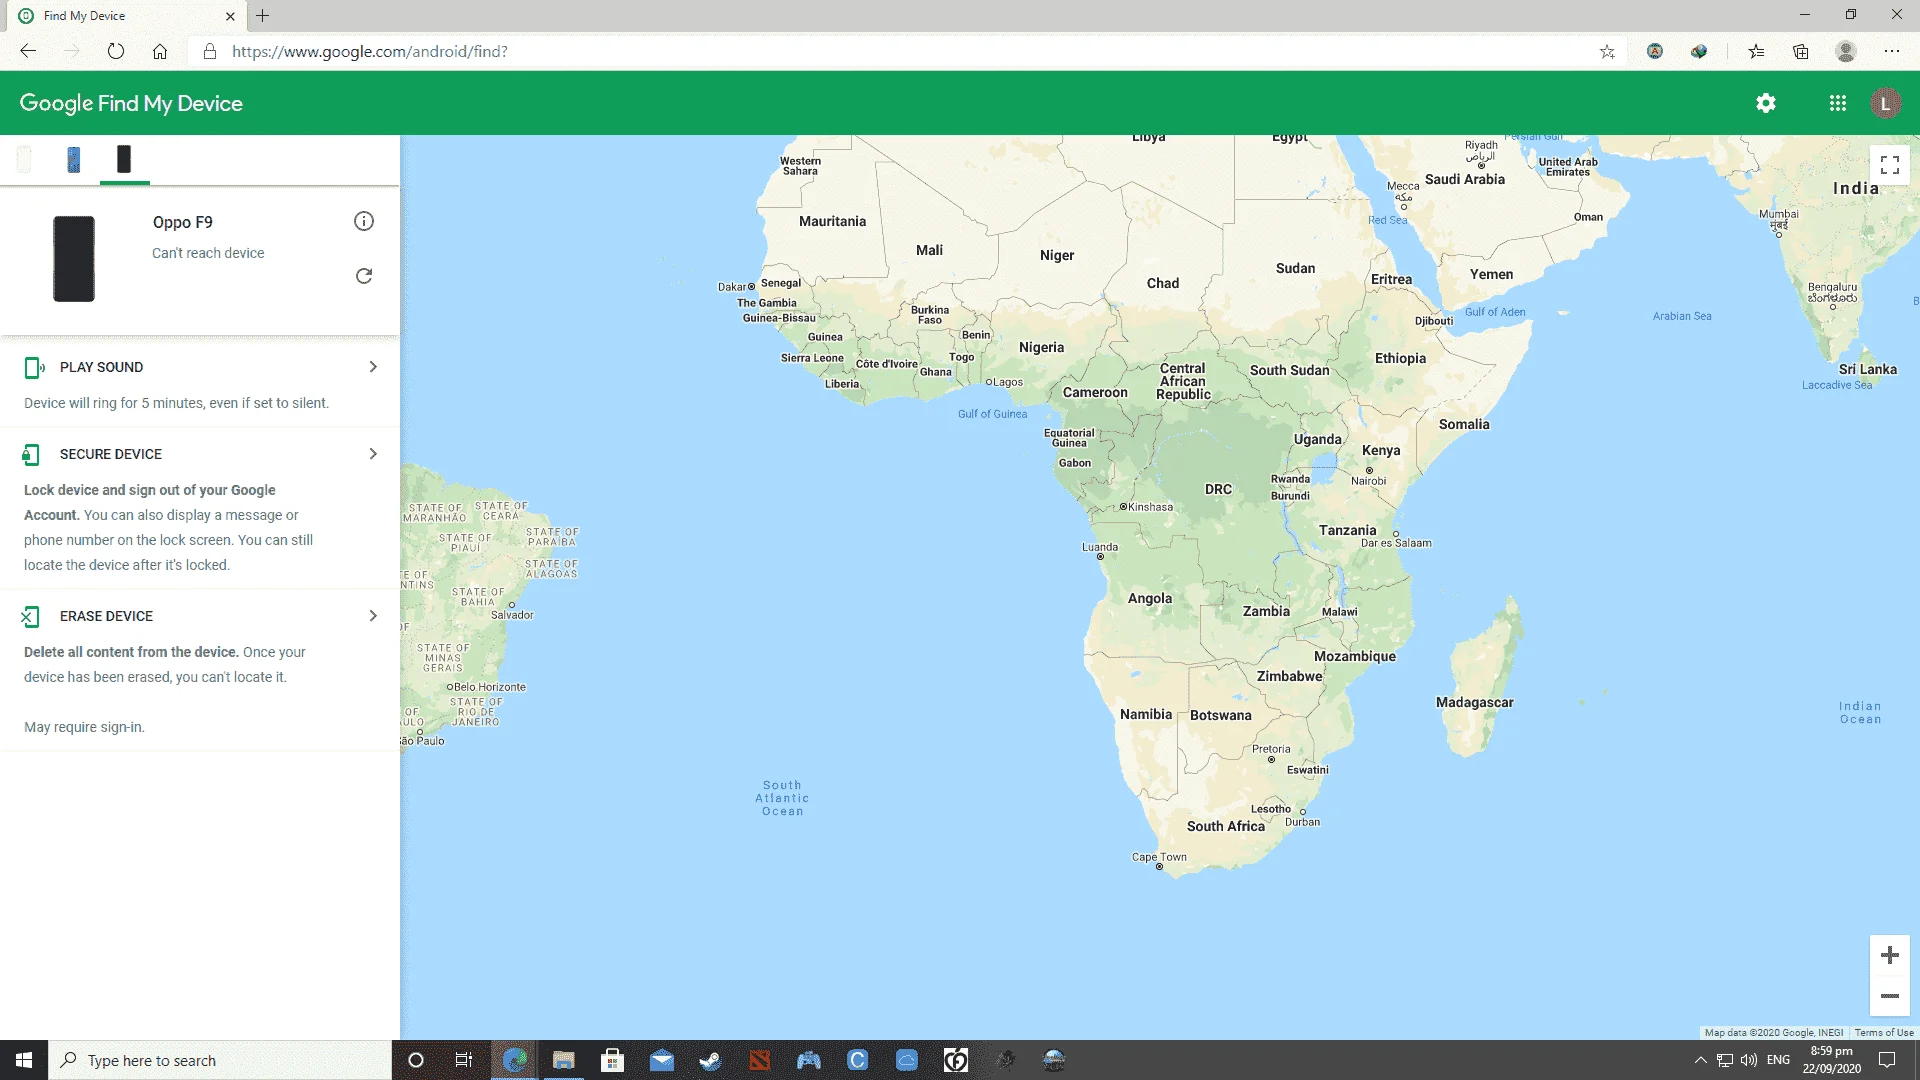Add this page to favorites
This screenshot has height=1080, width=1920.
click(1607, 51)
